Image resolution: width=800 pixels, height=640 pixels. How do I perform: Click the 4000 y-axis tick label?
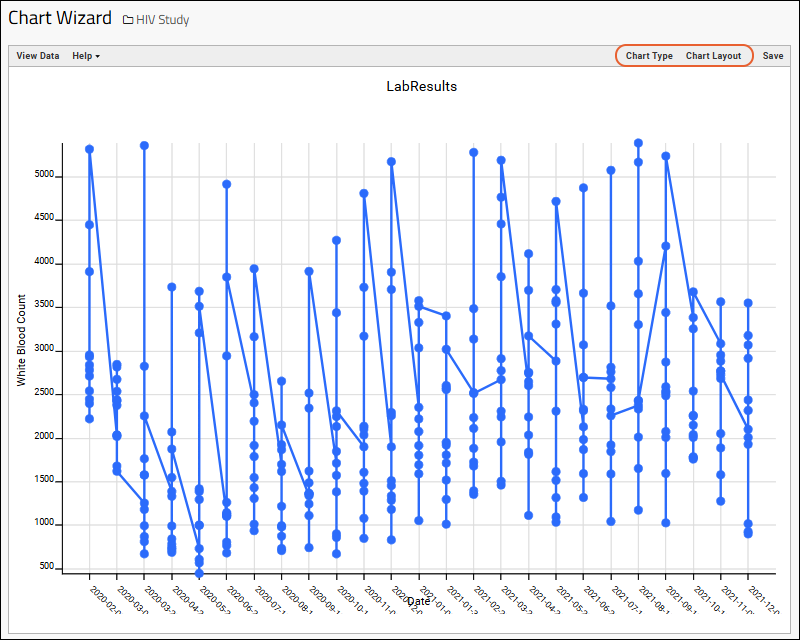(44, 263)
